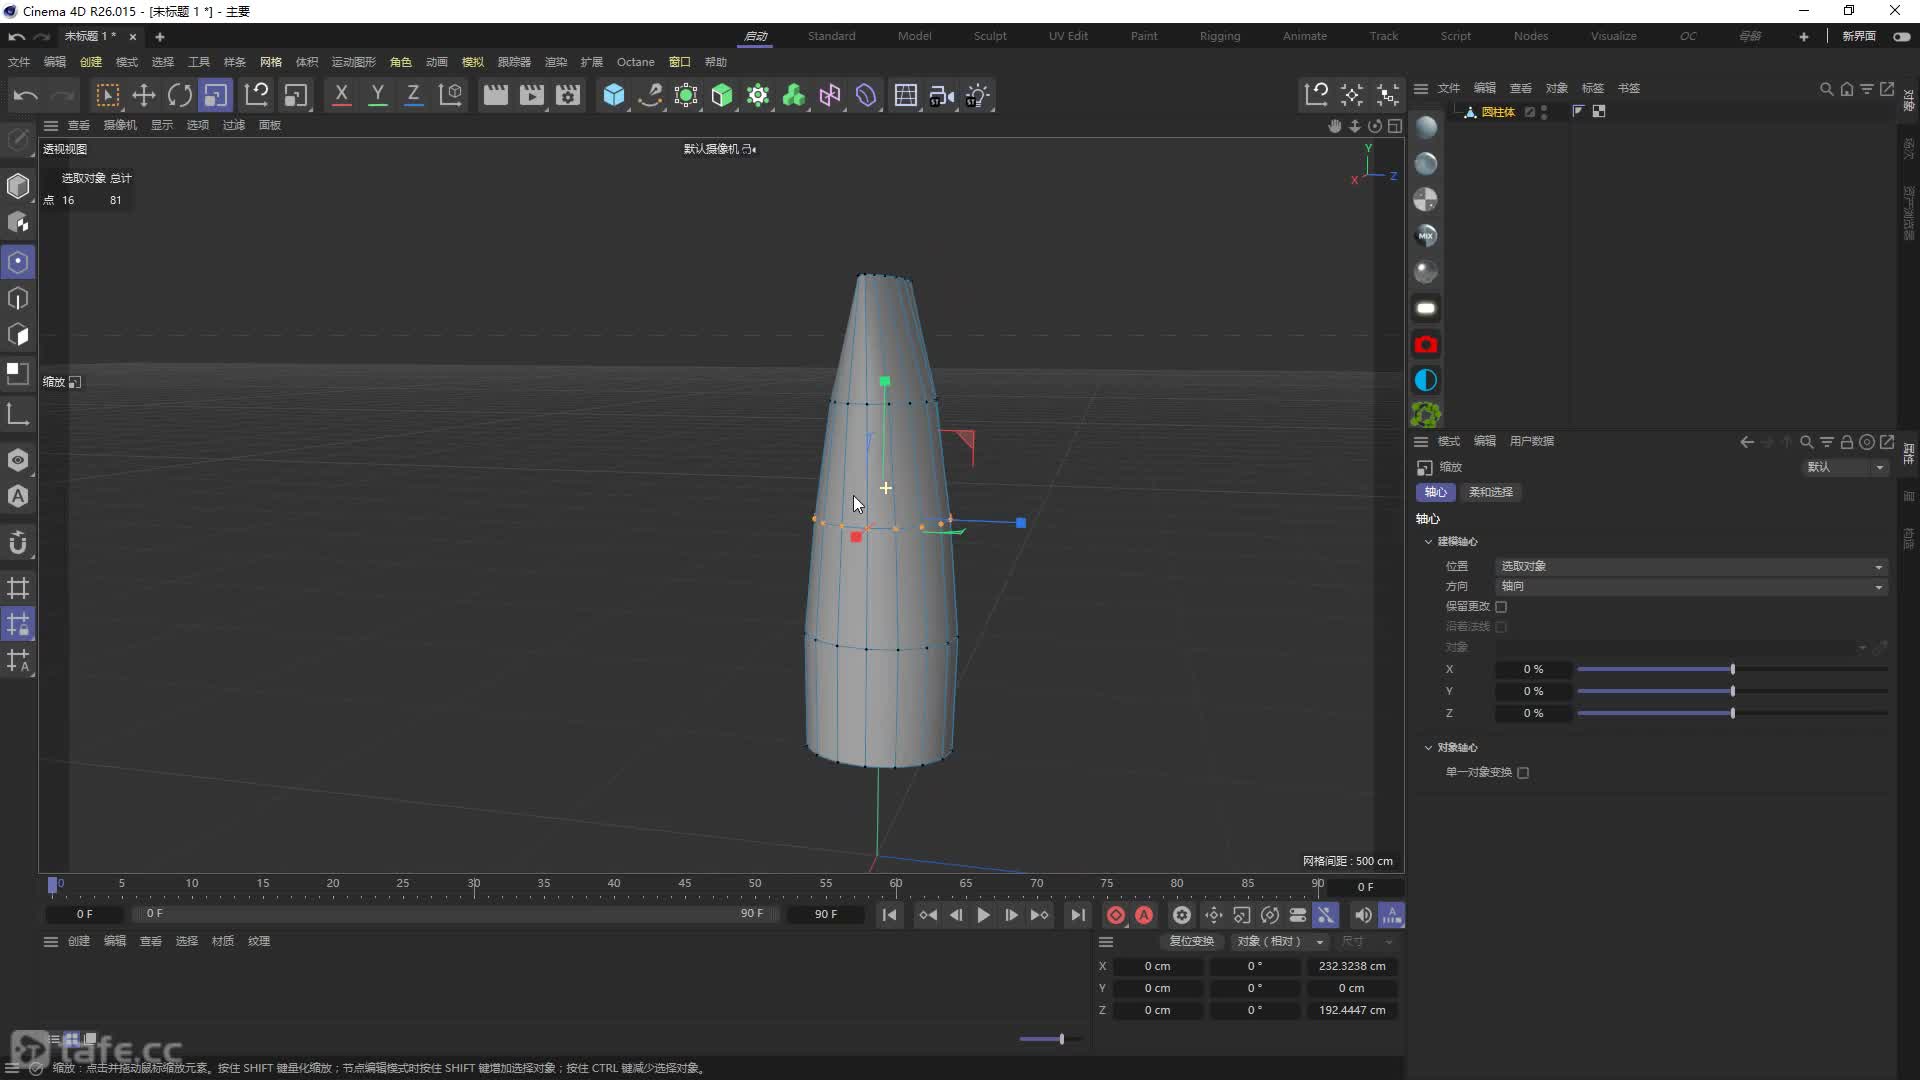The height and width of the screenshot is (1080, 1920).
Task: Activate the Scale tool icon
Action: 215,95
